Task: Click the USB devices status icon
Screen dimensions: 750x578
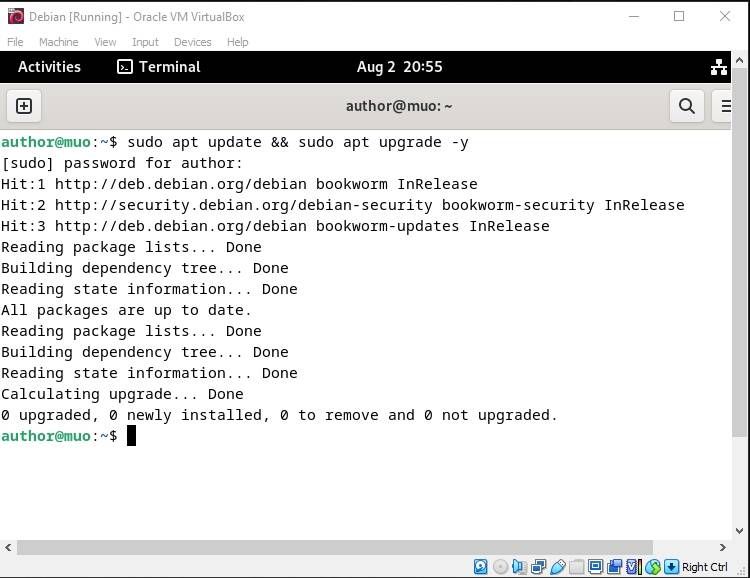Action: coord(557,567)
